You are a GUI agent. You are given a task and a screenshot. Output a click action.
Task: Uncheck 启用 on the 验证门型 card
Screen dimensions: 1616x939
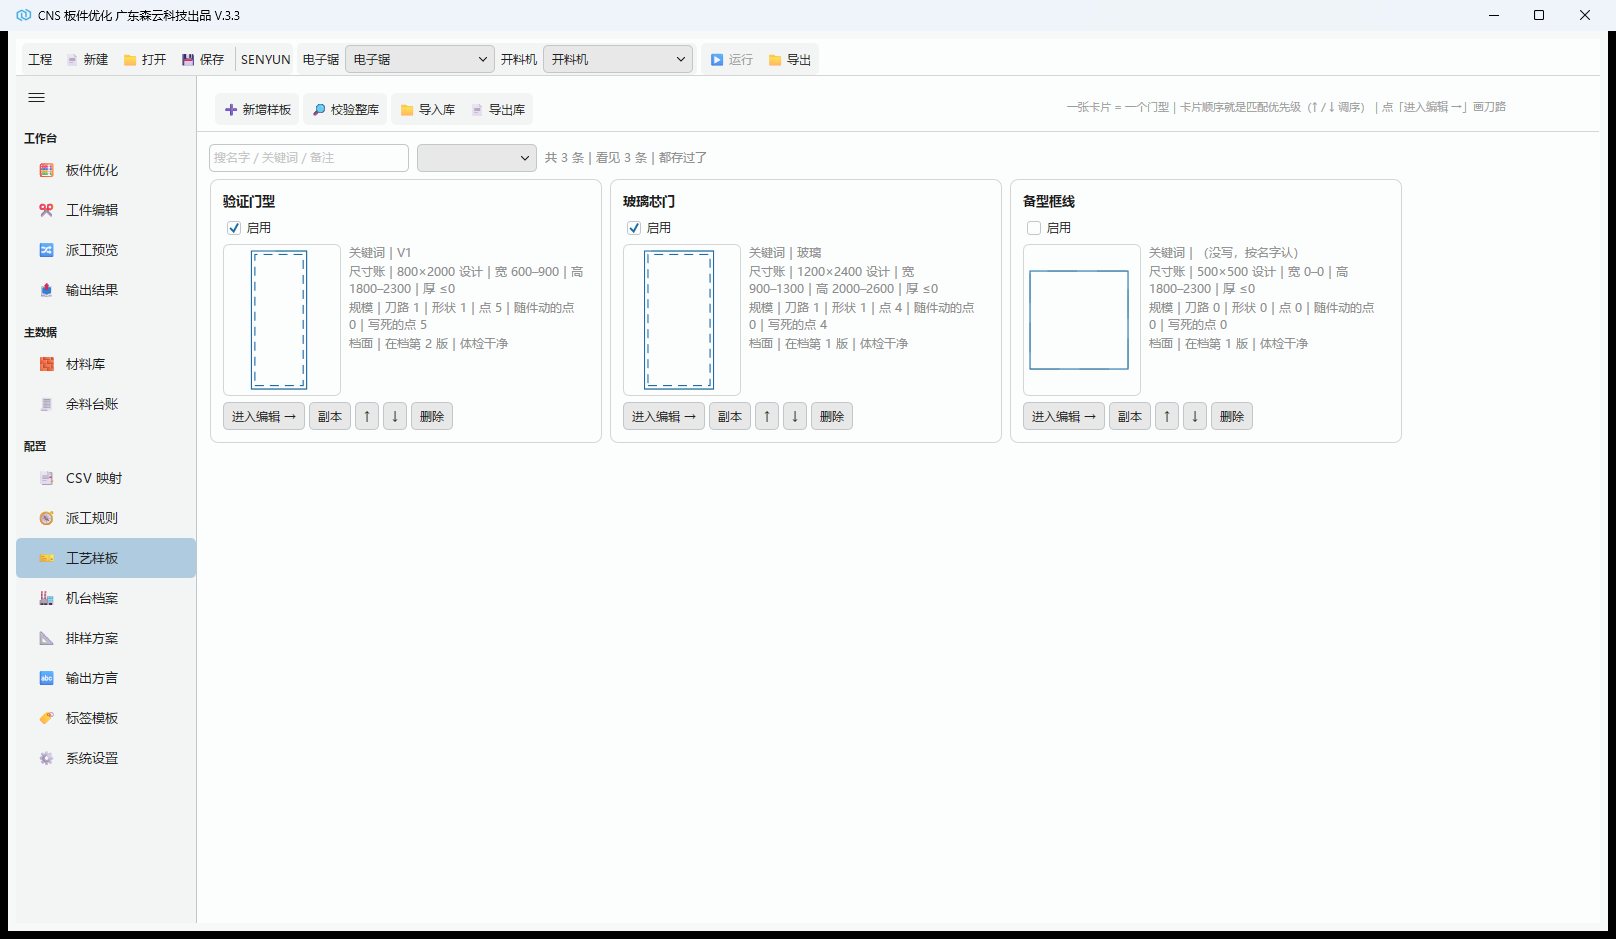(234, 228)
